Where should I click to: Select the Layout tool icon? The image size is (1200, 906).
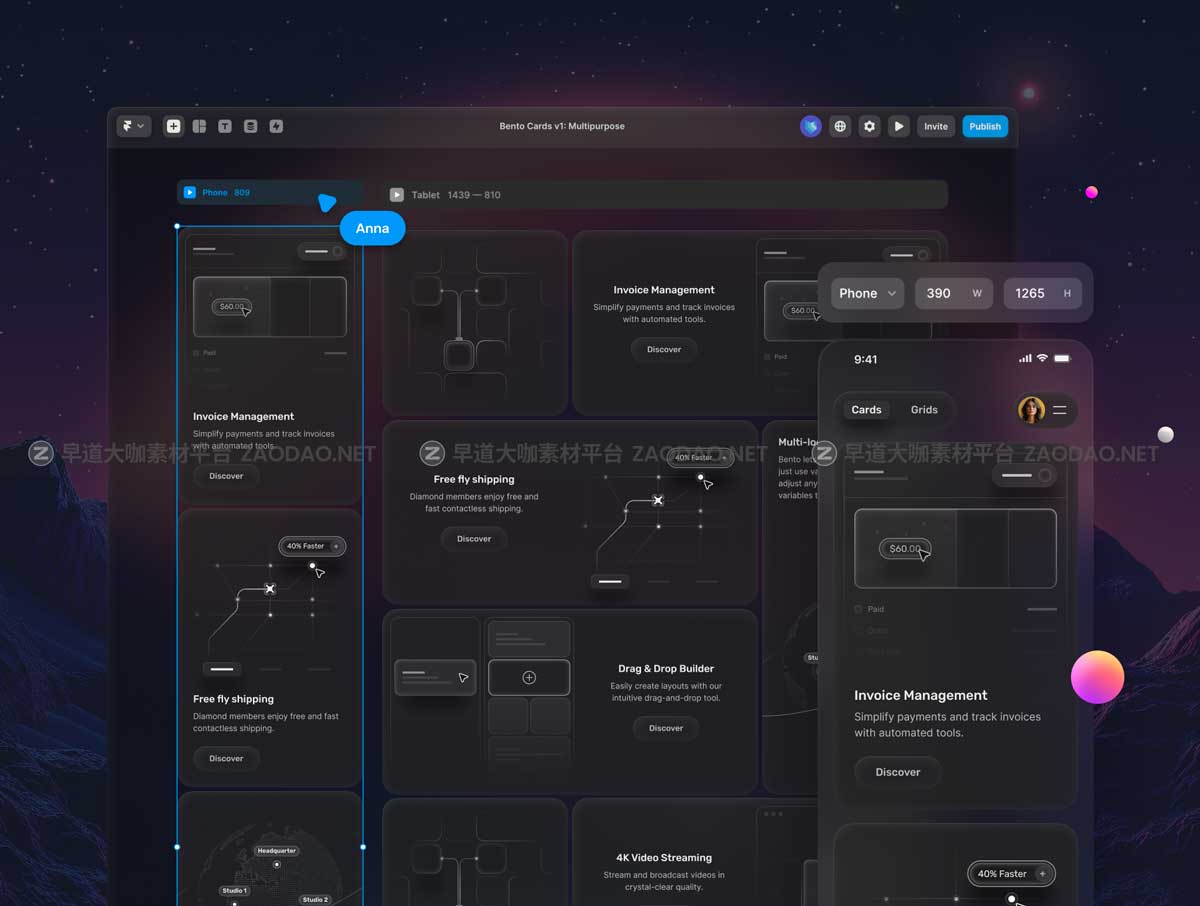click(199, 126)
